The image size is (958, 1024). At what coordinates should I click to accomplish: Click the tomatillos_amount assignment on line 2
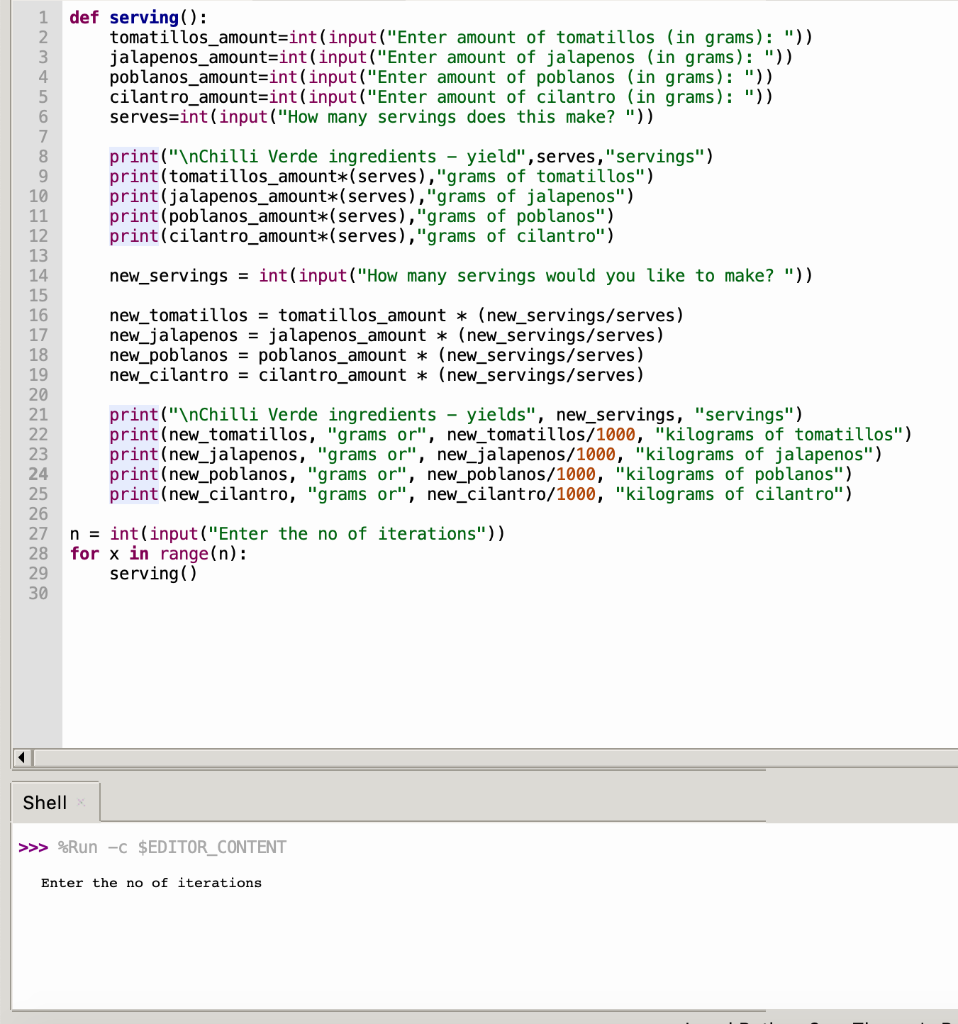click(x=180, y=37)
